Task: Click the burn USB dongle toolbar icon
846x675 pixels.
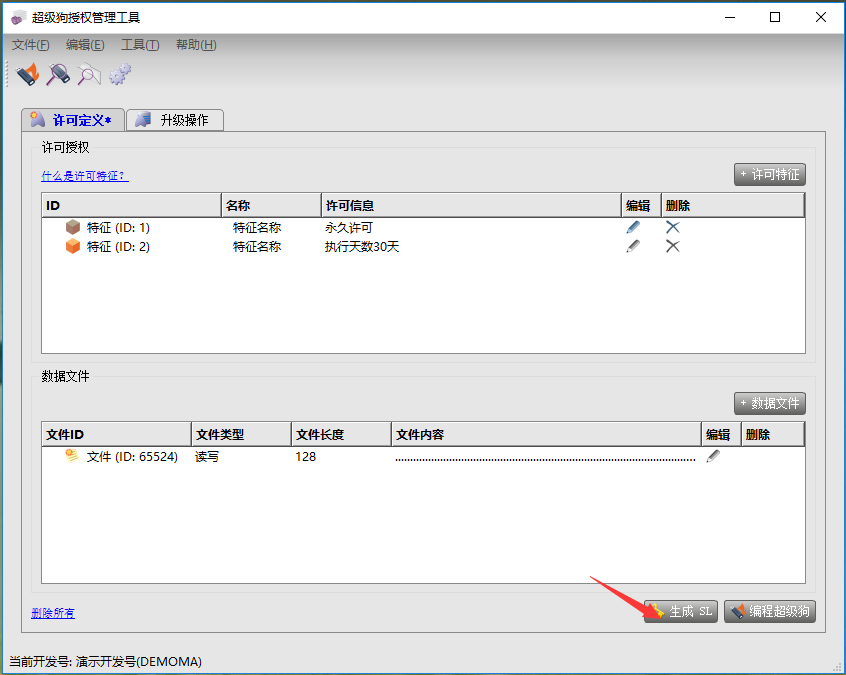Action: click(28, 74)
